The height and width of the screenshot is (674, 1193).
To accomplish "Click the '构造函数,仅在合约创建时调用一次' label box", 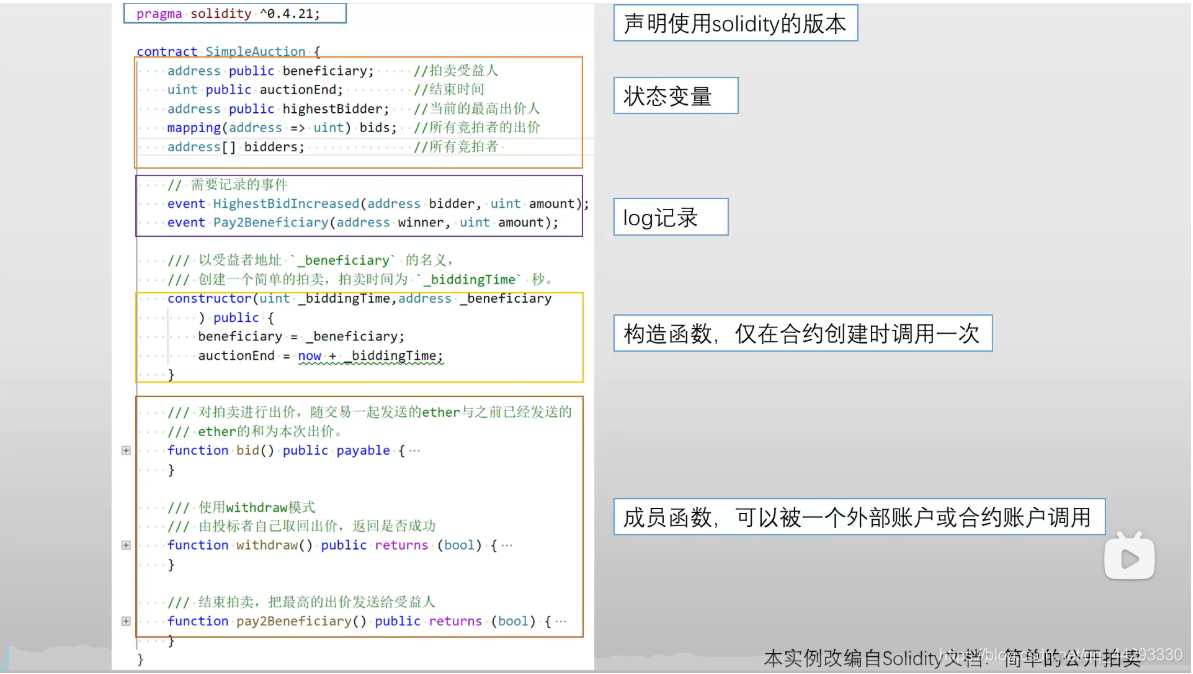I will [803, 333].
